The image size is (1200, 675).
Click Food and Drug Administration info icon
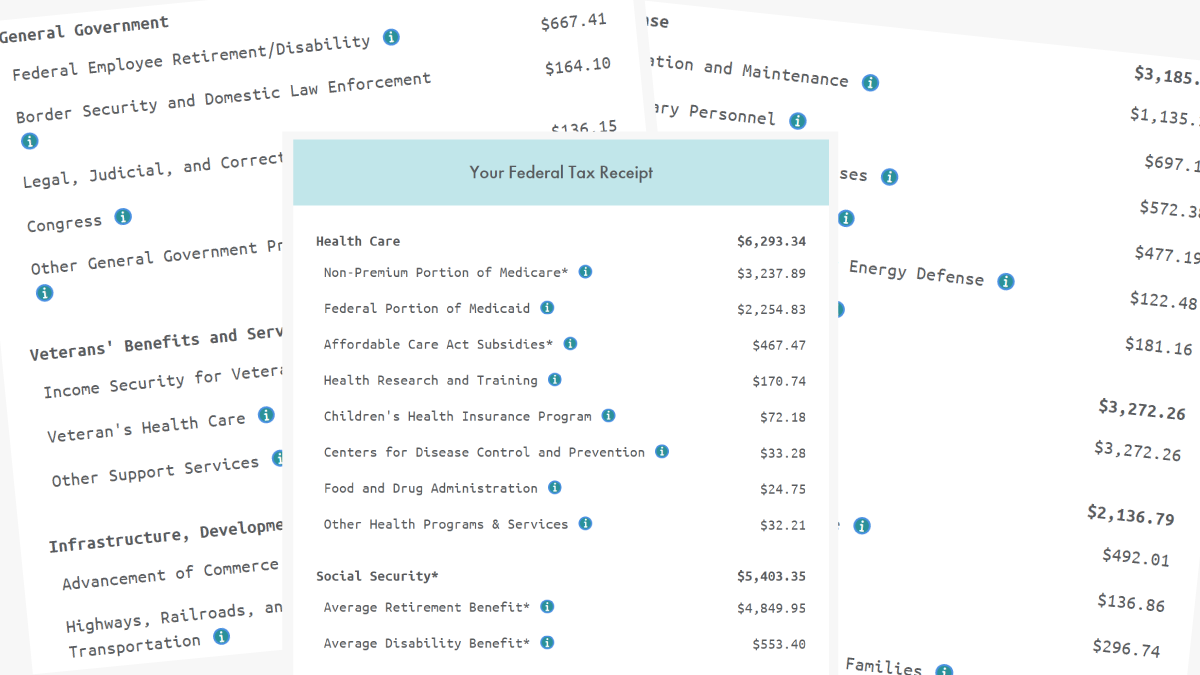pyautogui.click(x=555, y=488)
